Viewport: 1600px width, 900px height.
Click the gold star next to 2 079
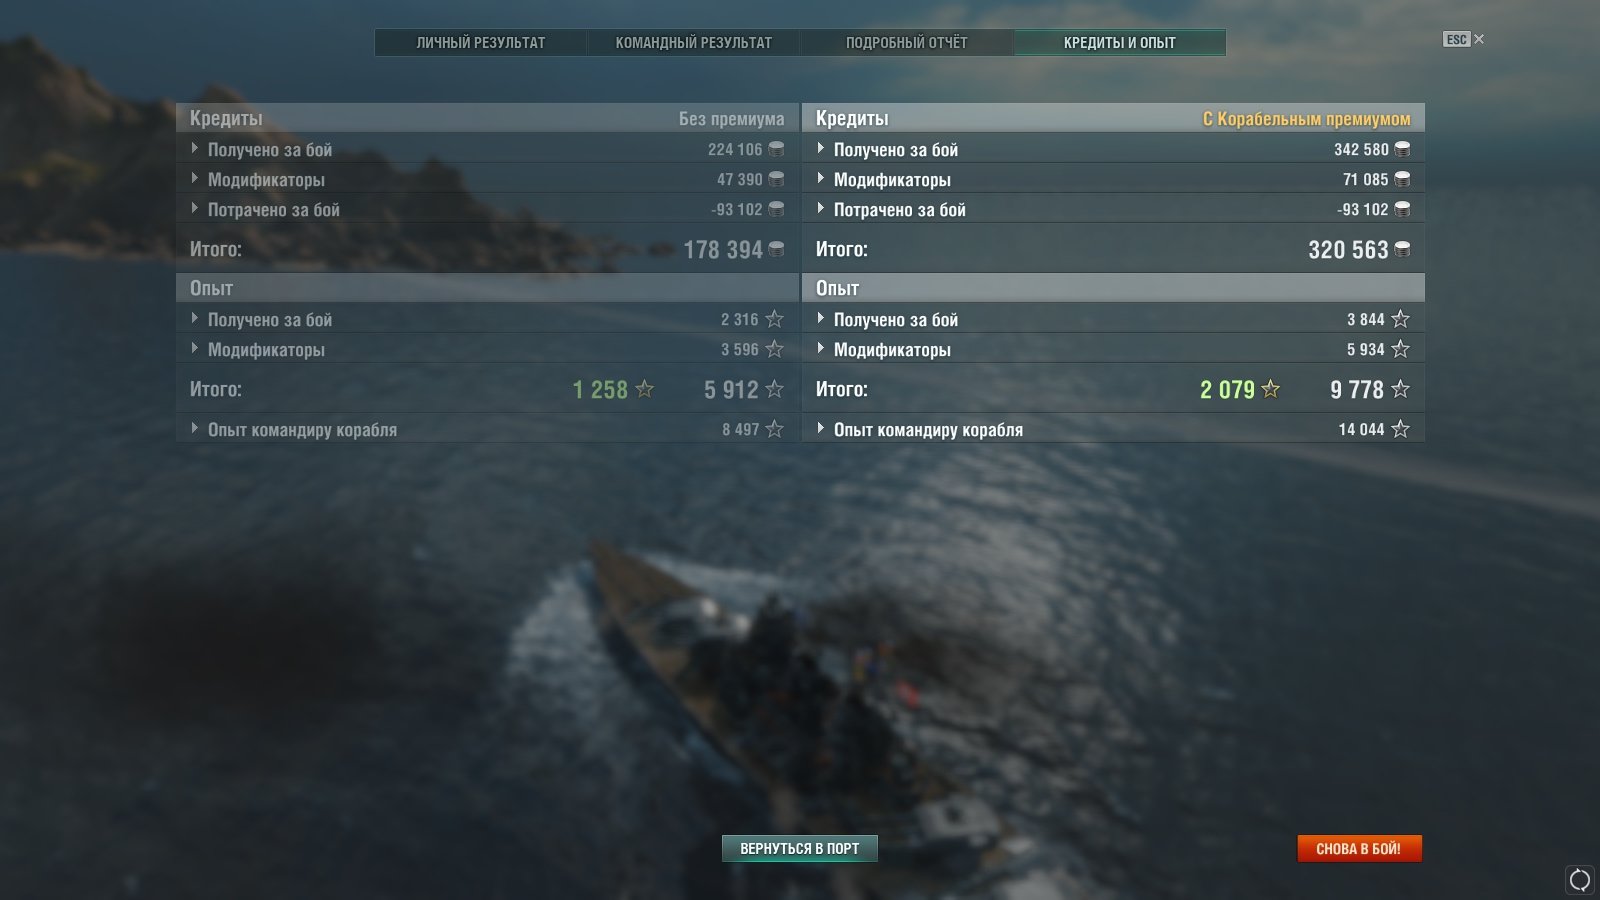1270,389
